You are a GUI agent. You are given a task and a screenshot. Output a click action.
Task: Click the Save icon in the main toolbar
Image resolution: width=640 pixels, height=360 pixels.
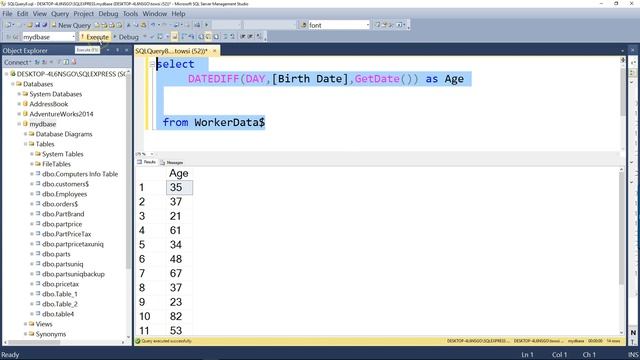pos(37,25)
